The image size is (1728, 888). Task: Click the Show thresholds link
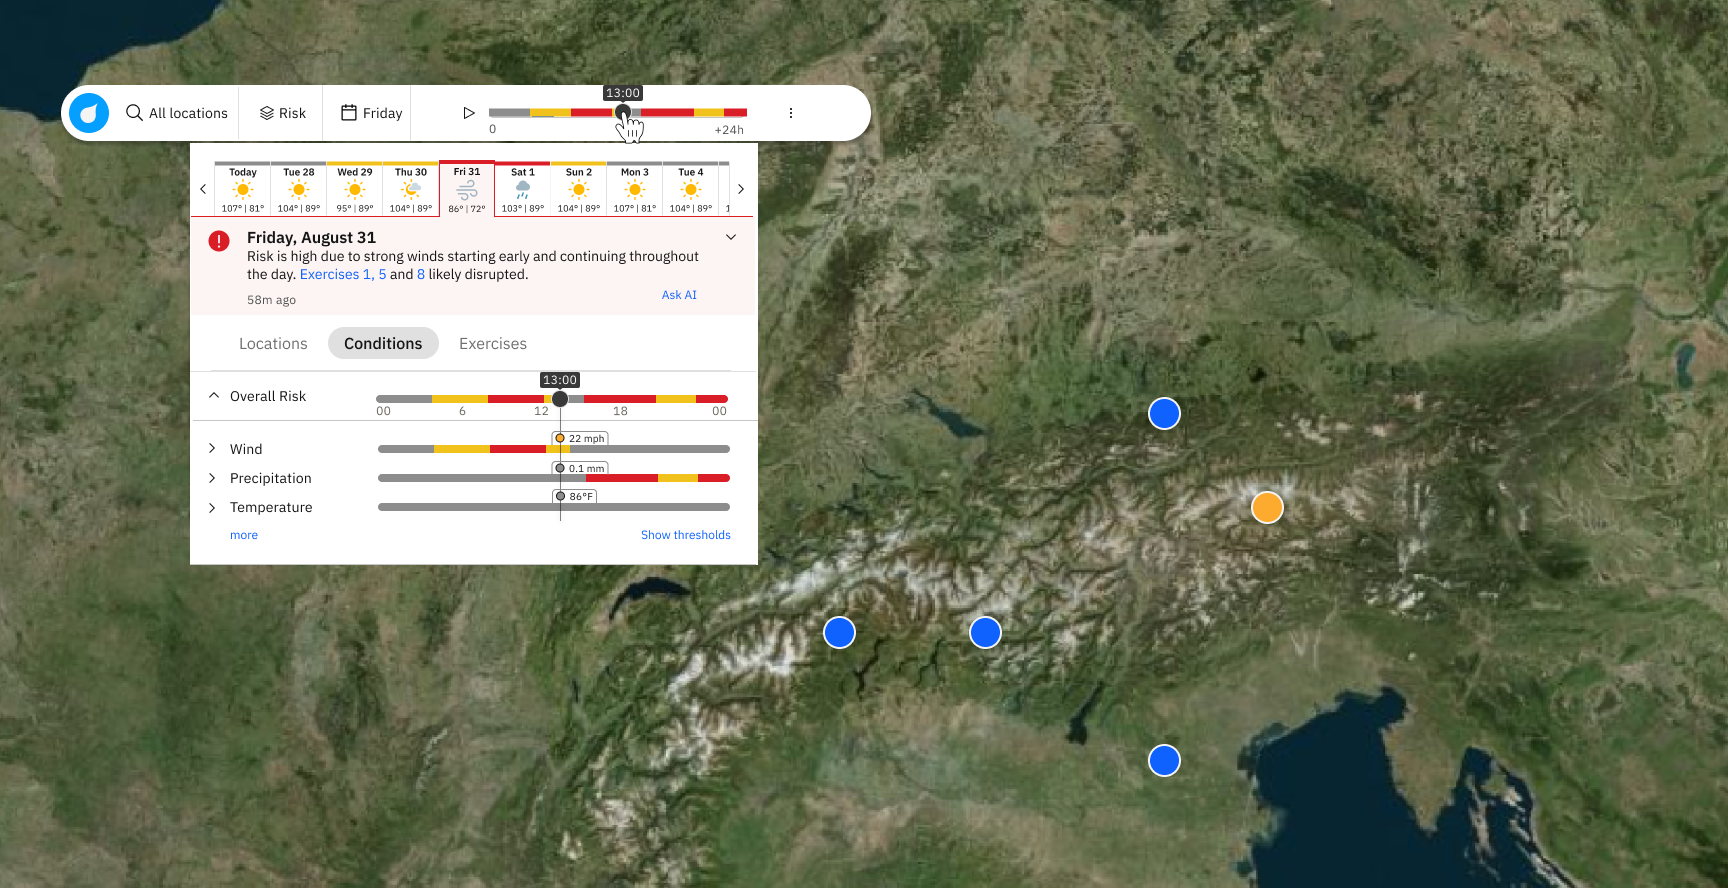(x=685, y=535)
